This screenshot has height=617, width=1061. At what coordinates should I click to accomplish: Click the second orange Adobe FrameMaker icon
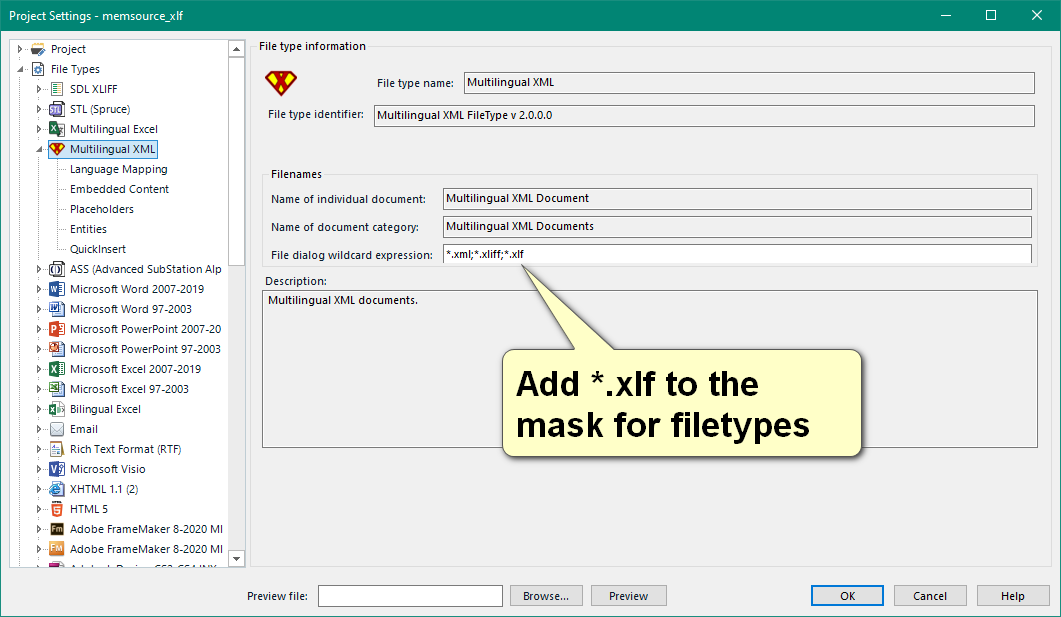click(x=57, y=549)
